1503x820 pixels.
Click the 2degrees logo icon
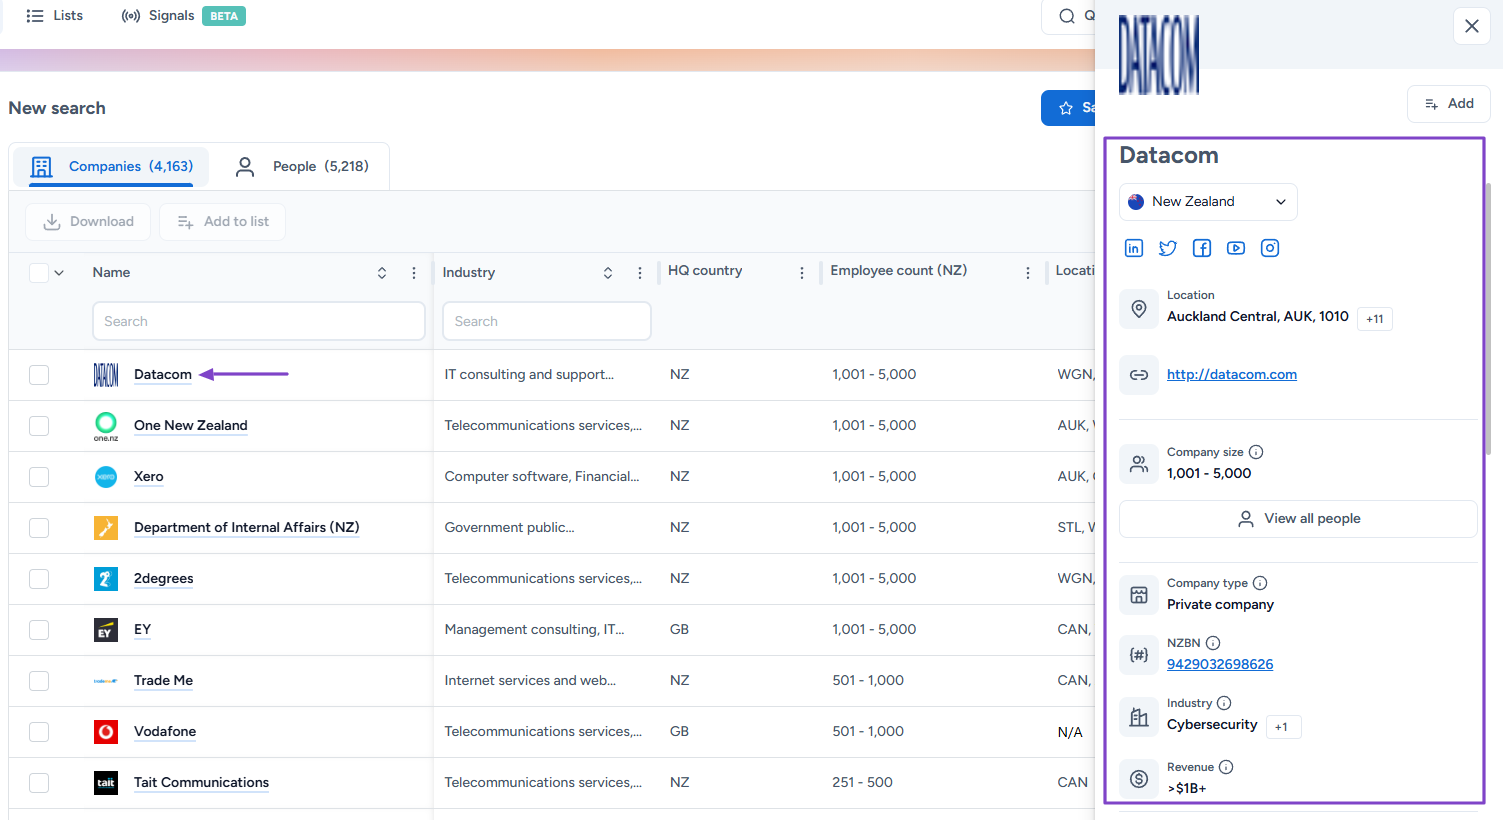tap(106, 579)
